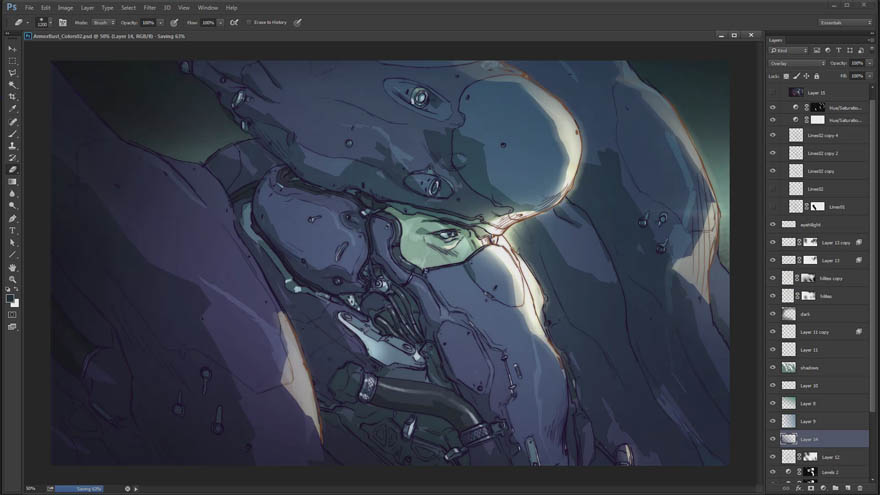Toggle Quick Mask mode
880x495 pixels.
[12, 315]
